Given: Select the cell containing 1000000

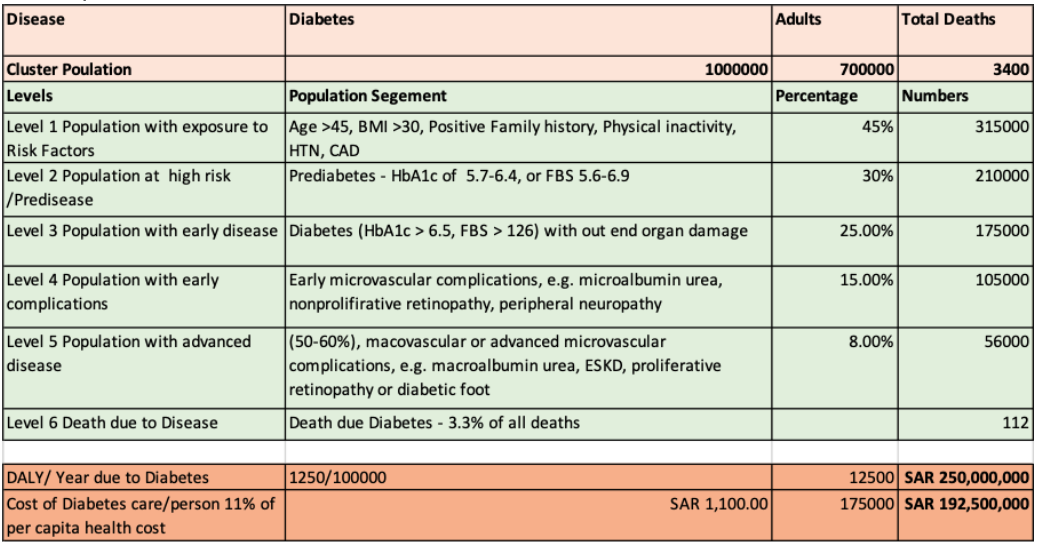Looking at the screenshot, I should [529, 69].
